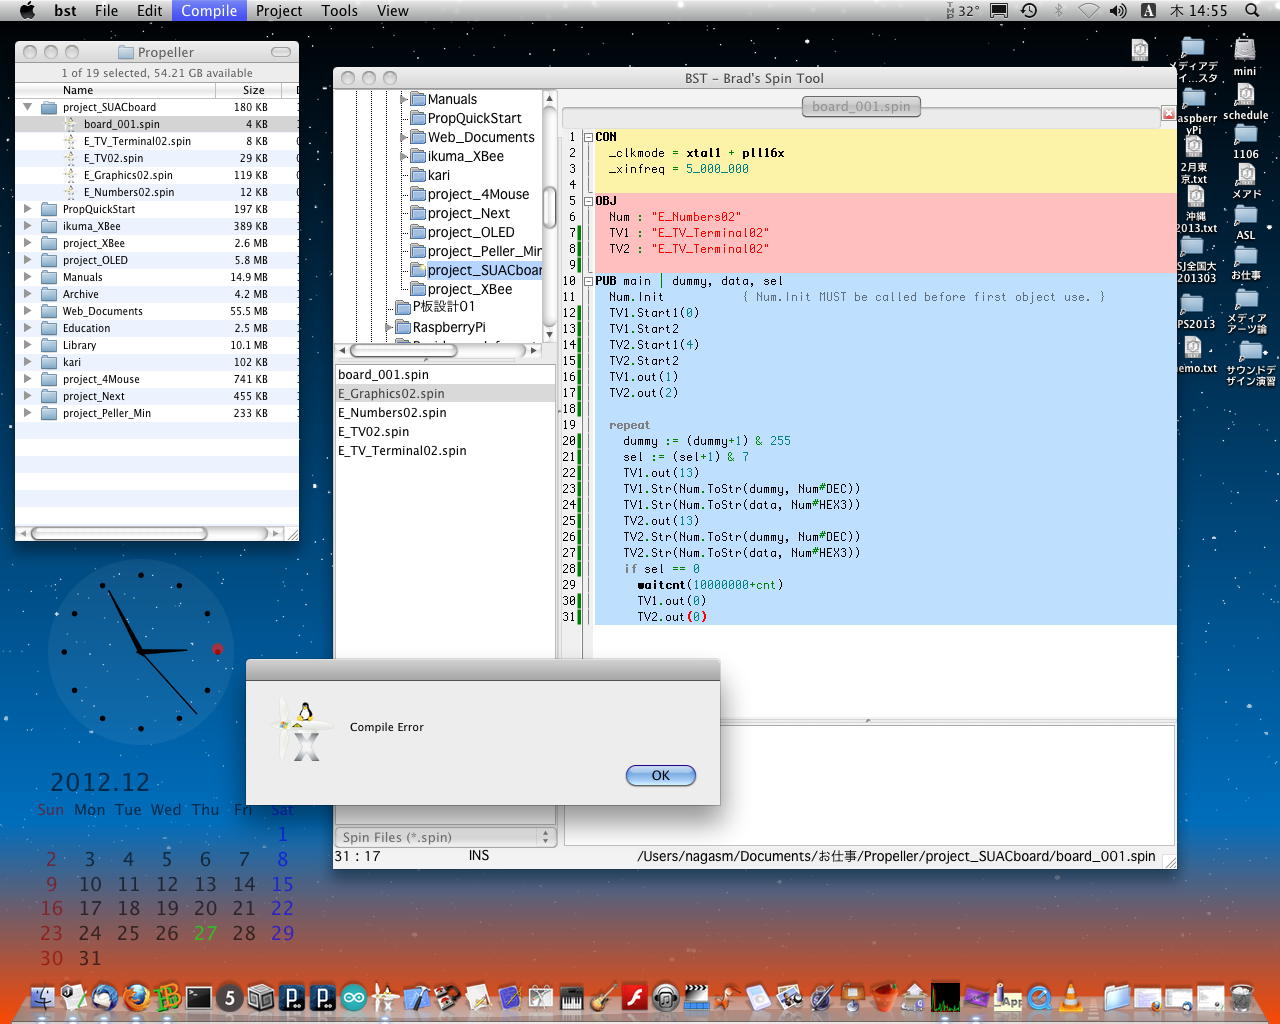Open the Project menu
The image size is (1280, 1024).
[x=278, y=11]
